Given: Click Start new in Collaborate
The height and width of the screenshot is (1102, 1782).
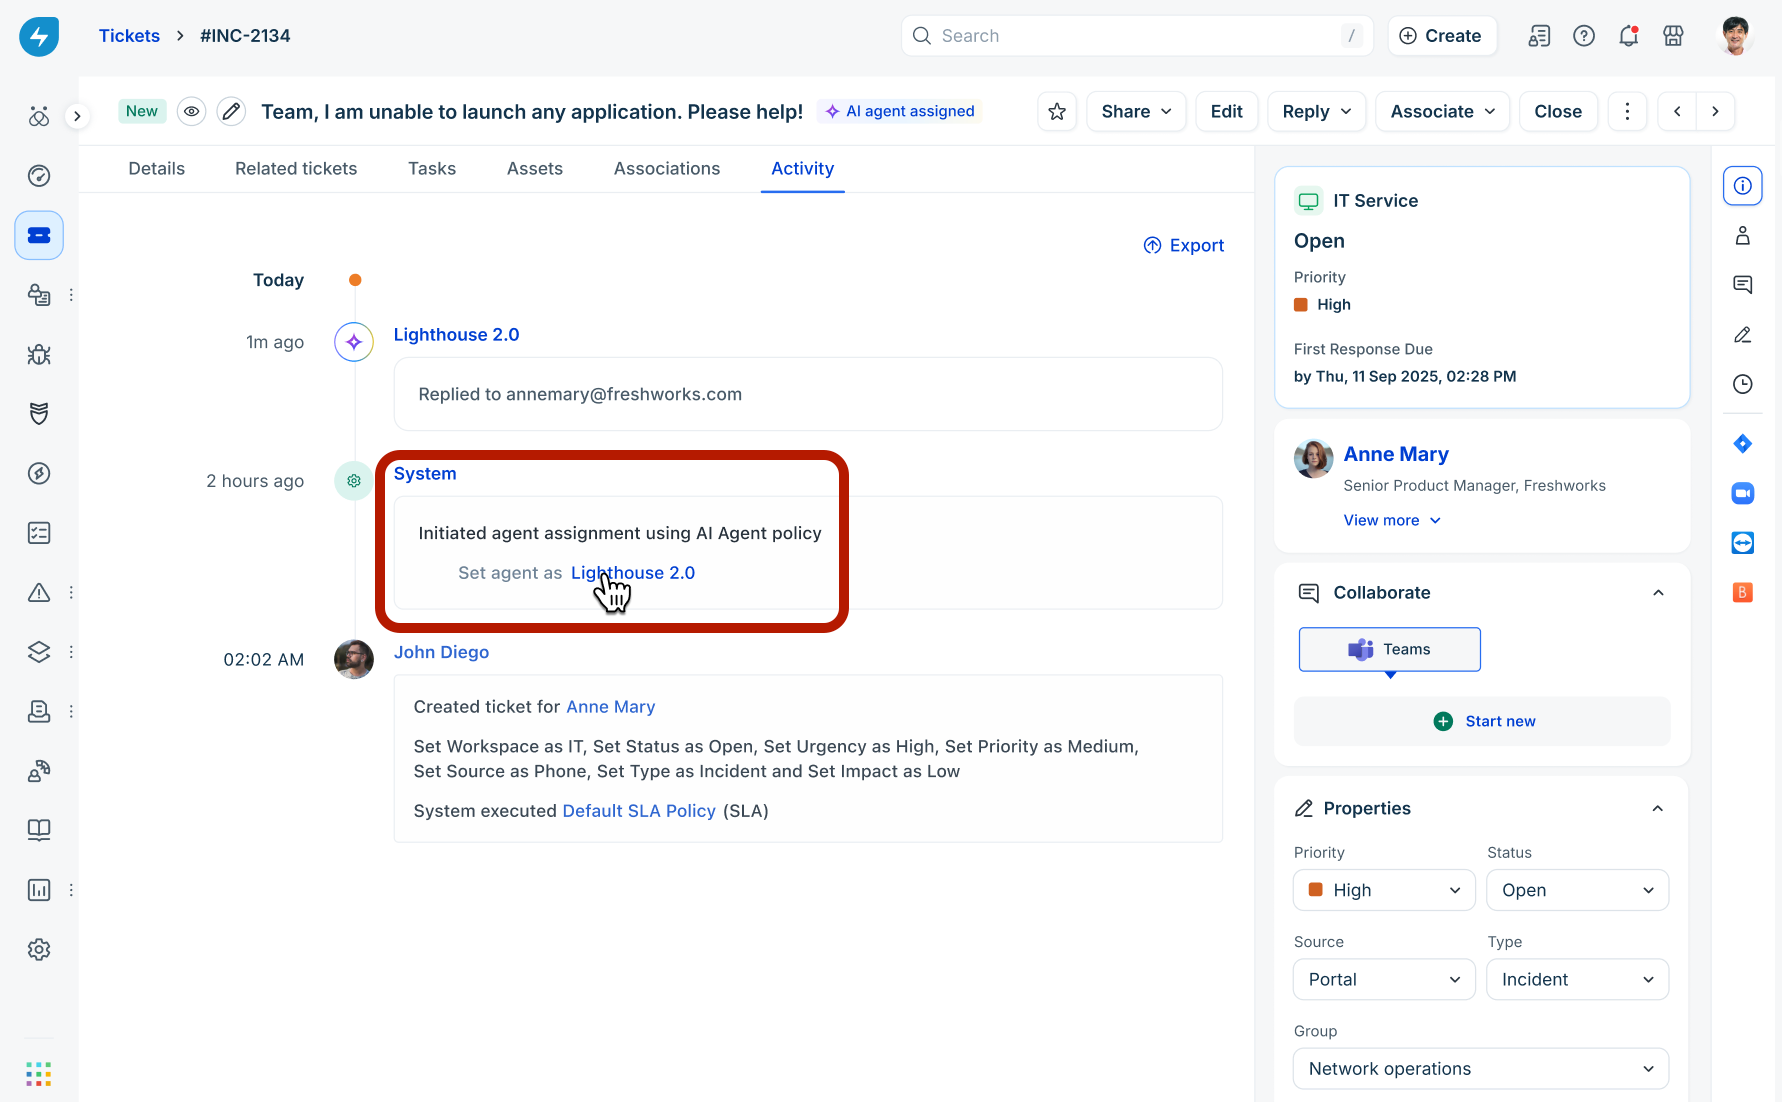Looking at the screenshot, I should tap(1482, 721).
